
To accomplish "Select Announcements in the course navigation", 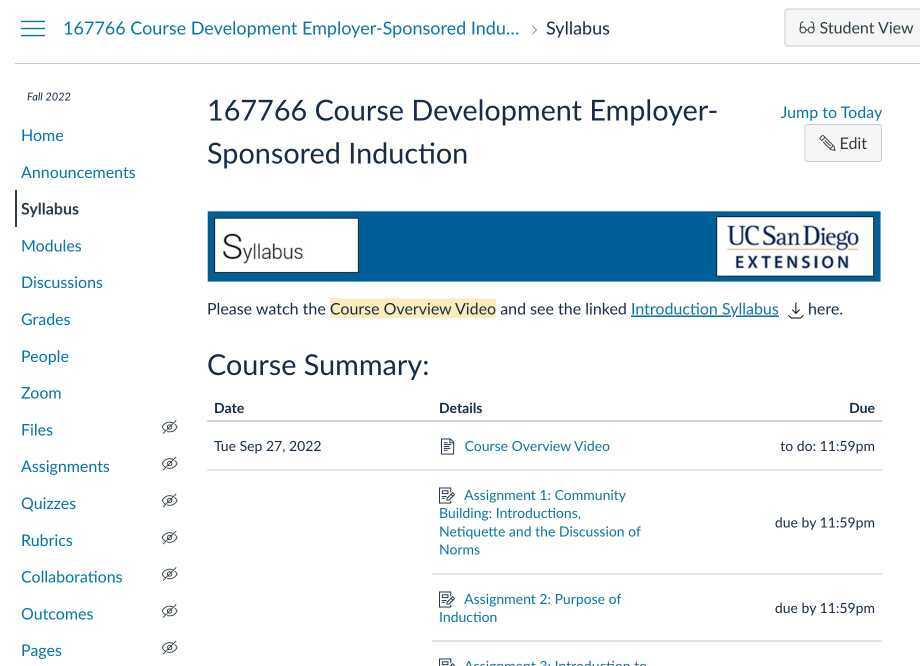I will pyautogui.click(x=78, y=172).
